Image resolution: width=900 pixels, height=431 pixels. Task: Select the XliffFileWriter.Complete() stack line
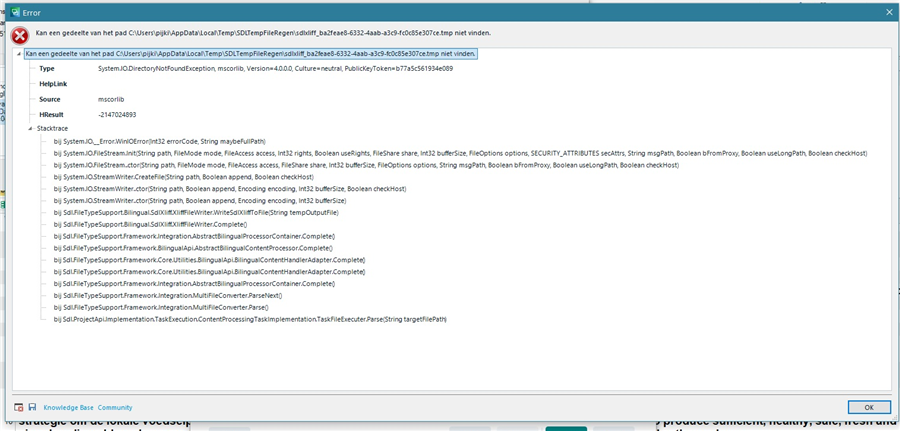(x=150, y=224)
